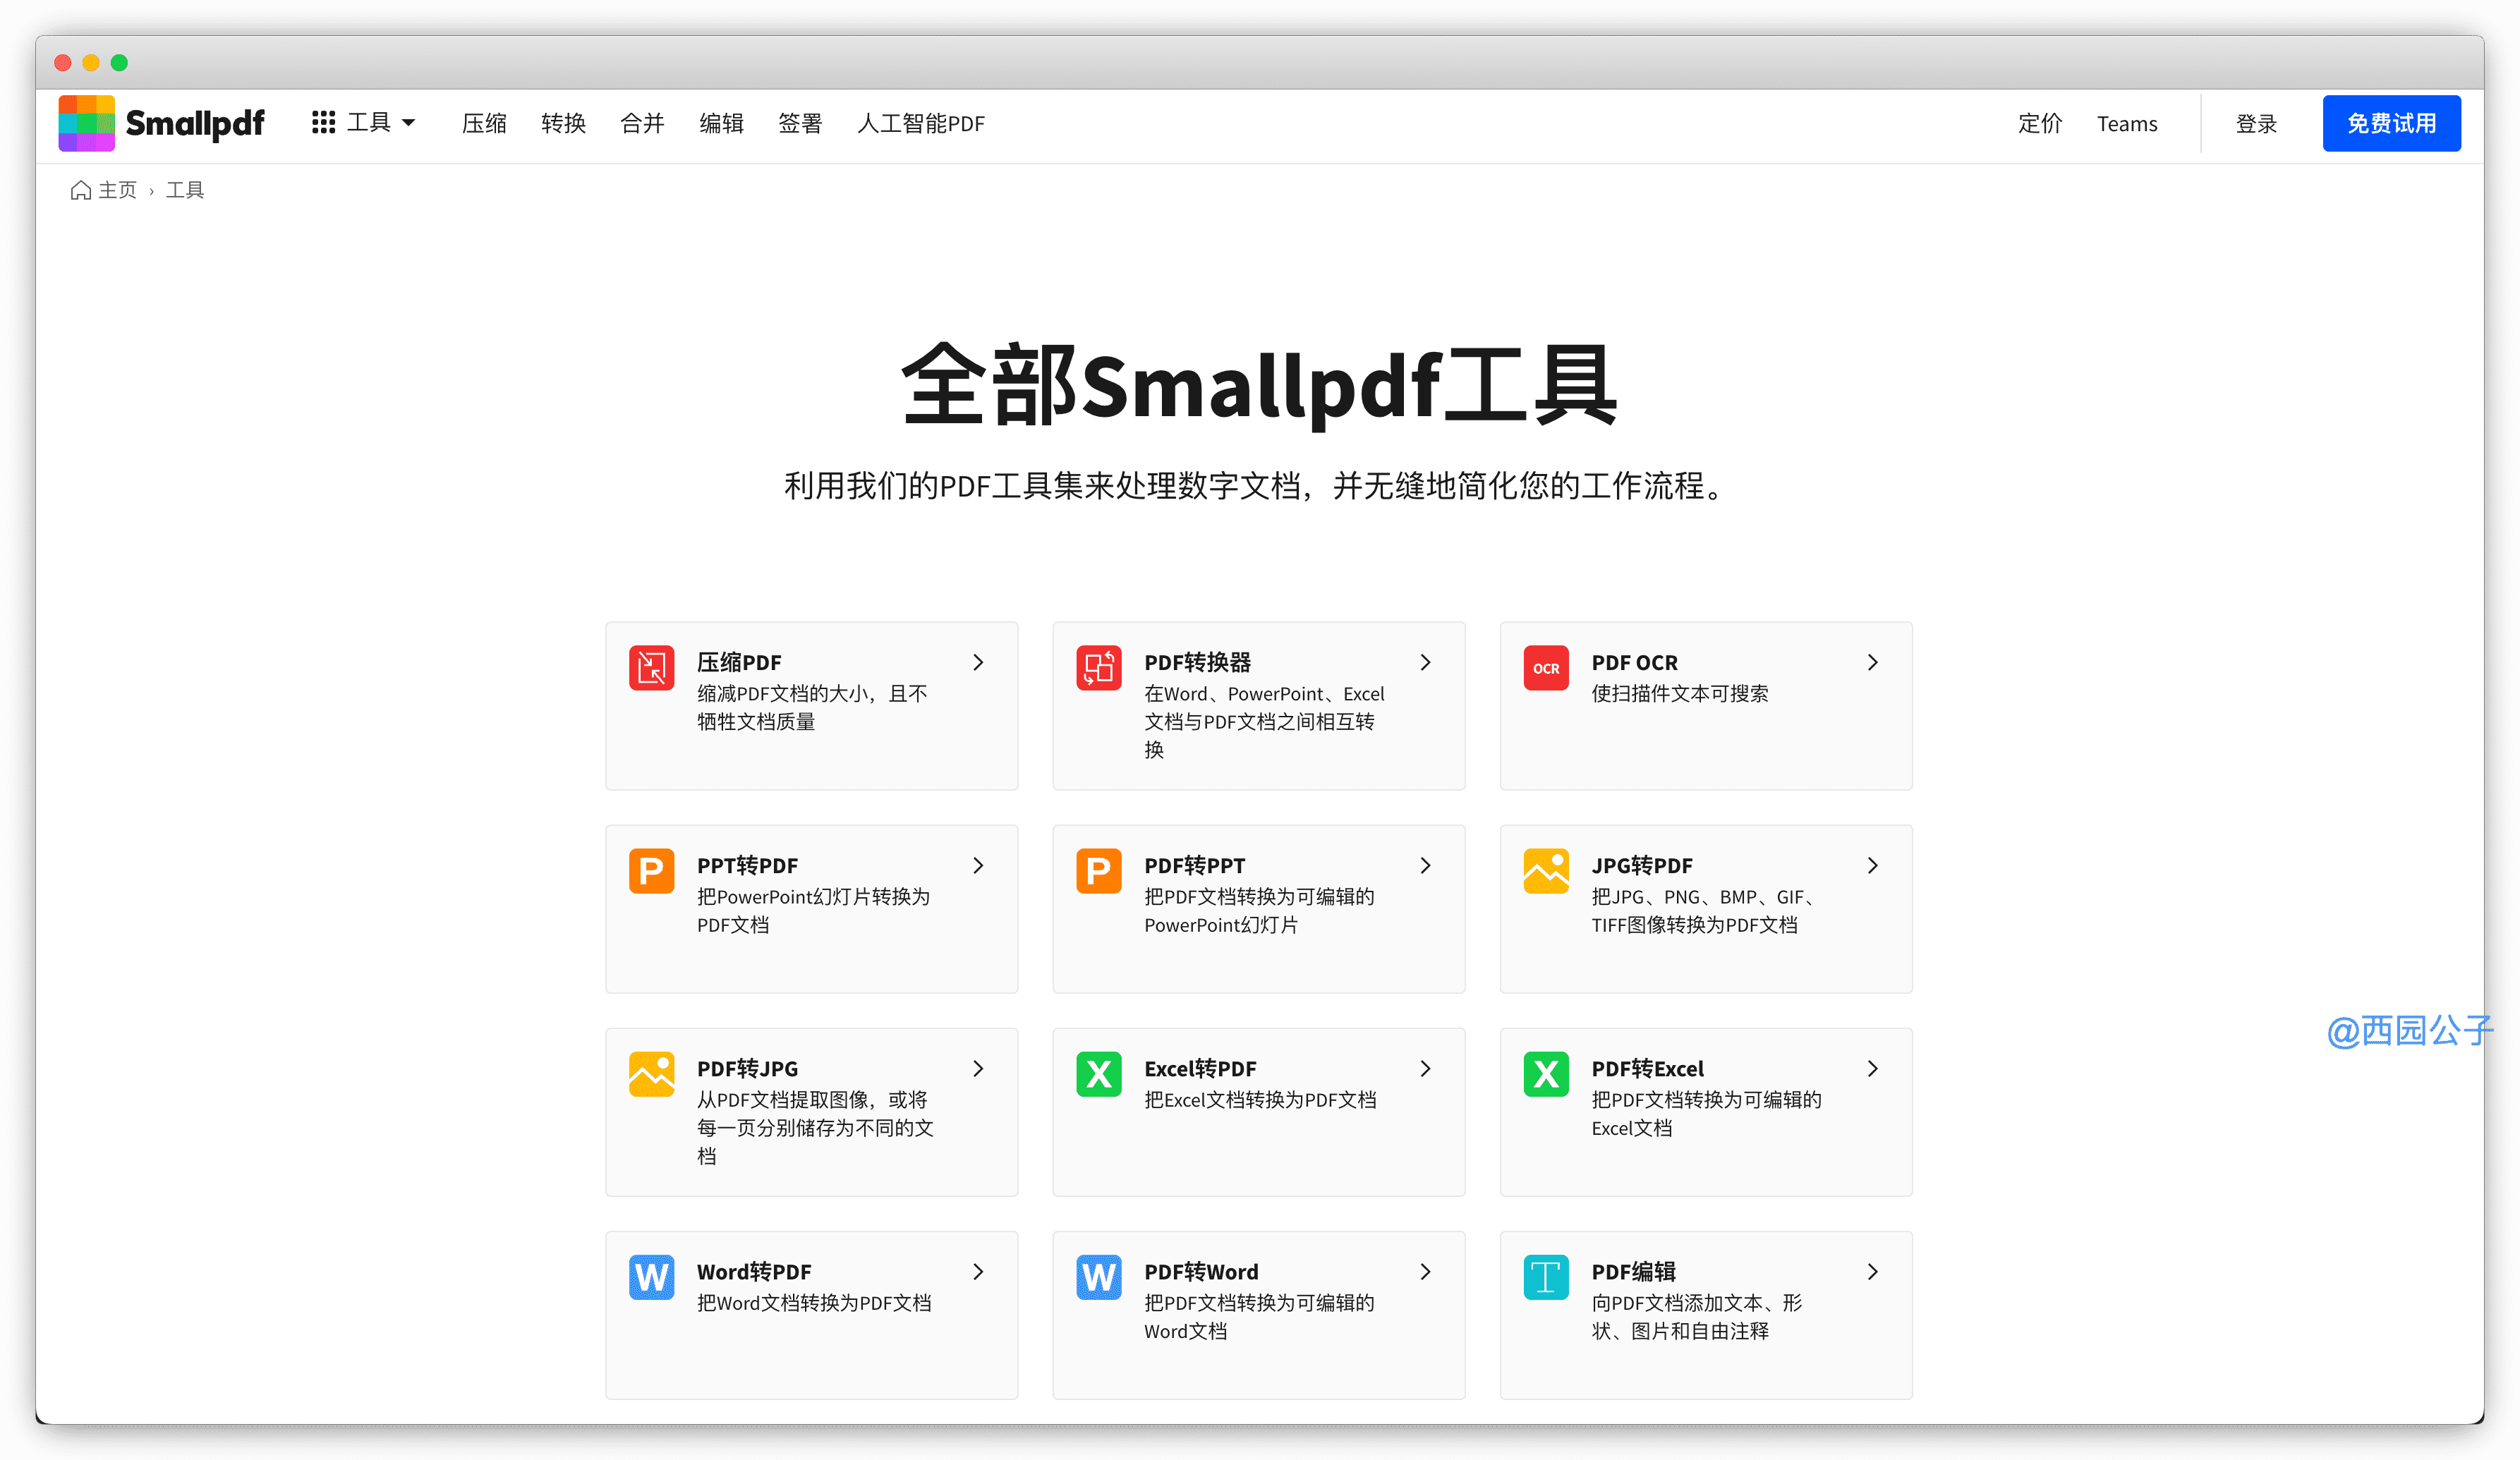Click the chevron on 压缩PDF card
Screen dimensions: 2520x1460
[978, 662]
